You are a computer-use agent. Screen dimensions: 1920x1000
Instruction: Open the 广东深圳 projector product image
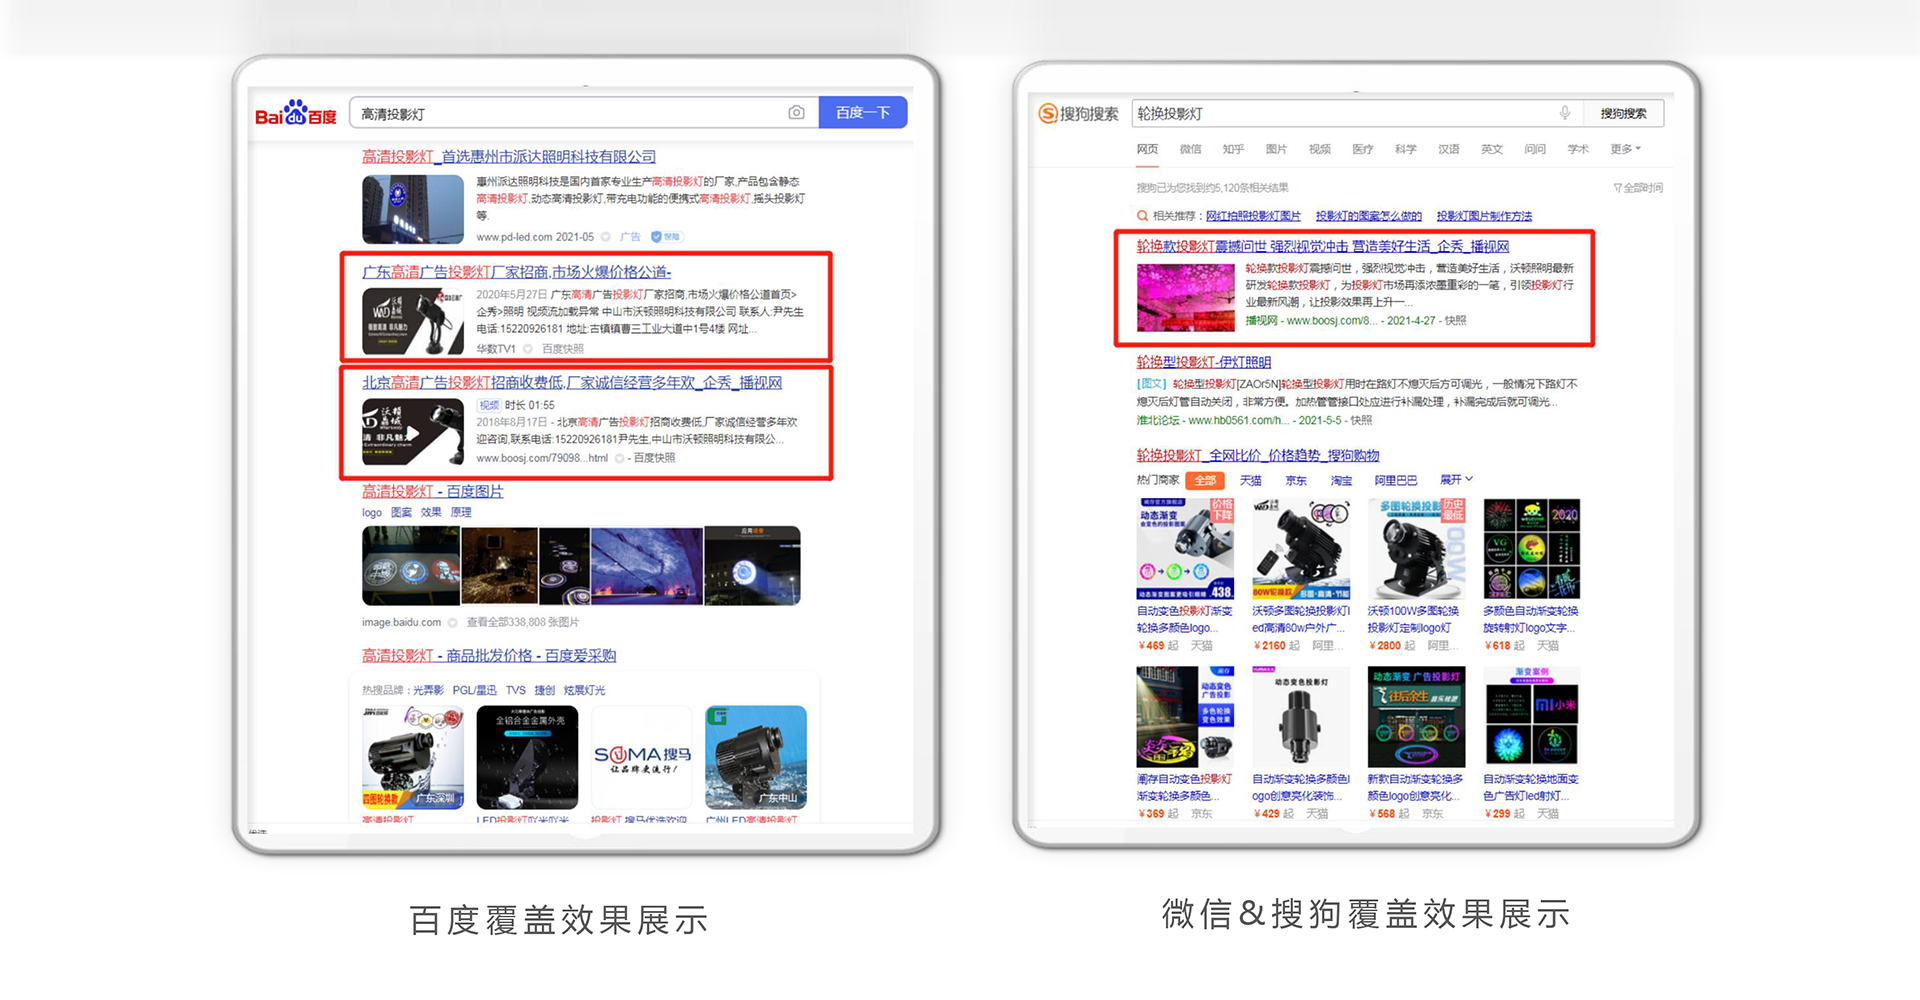click(413, 758)
